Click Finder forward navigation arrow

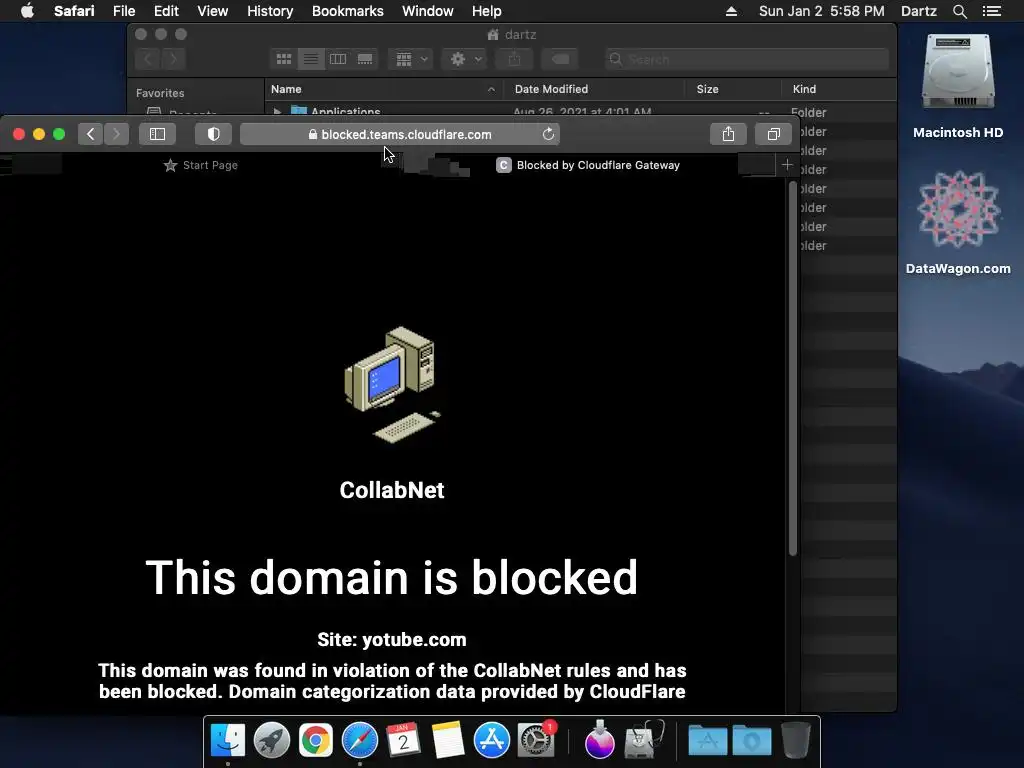click(x=173, y=59)
